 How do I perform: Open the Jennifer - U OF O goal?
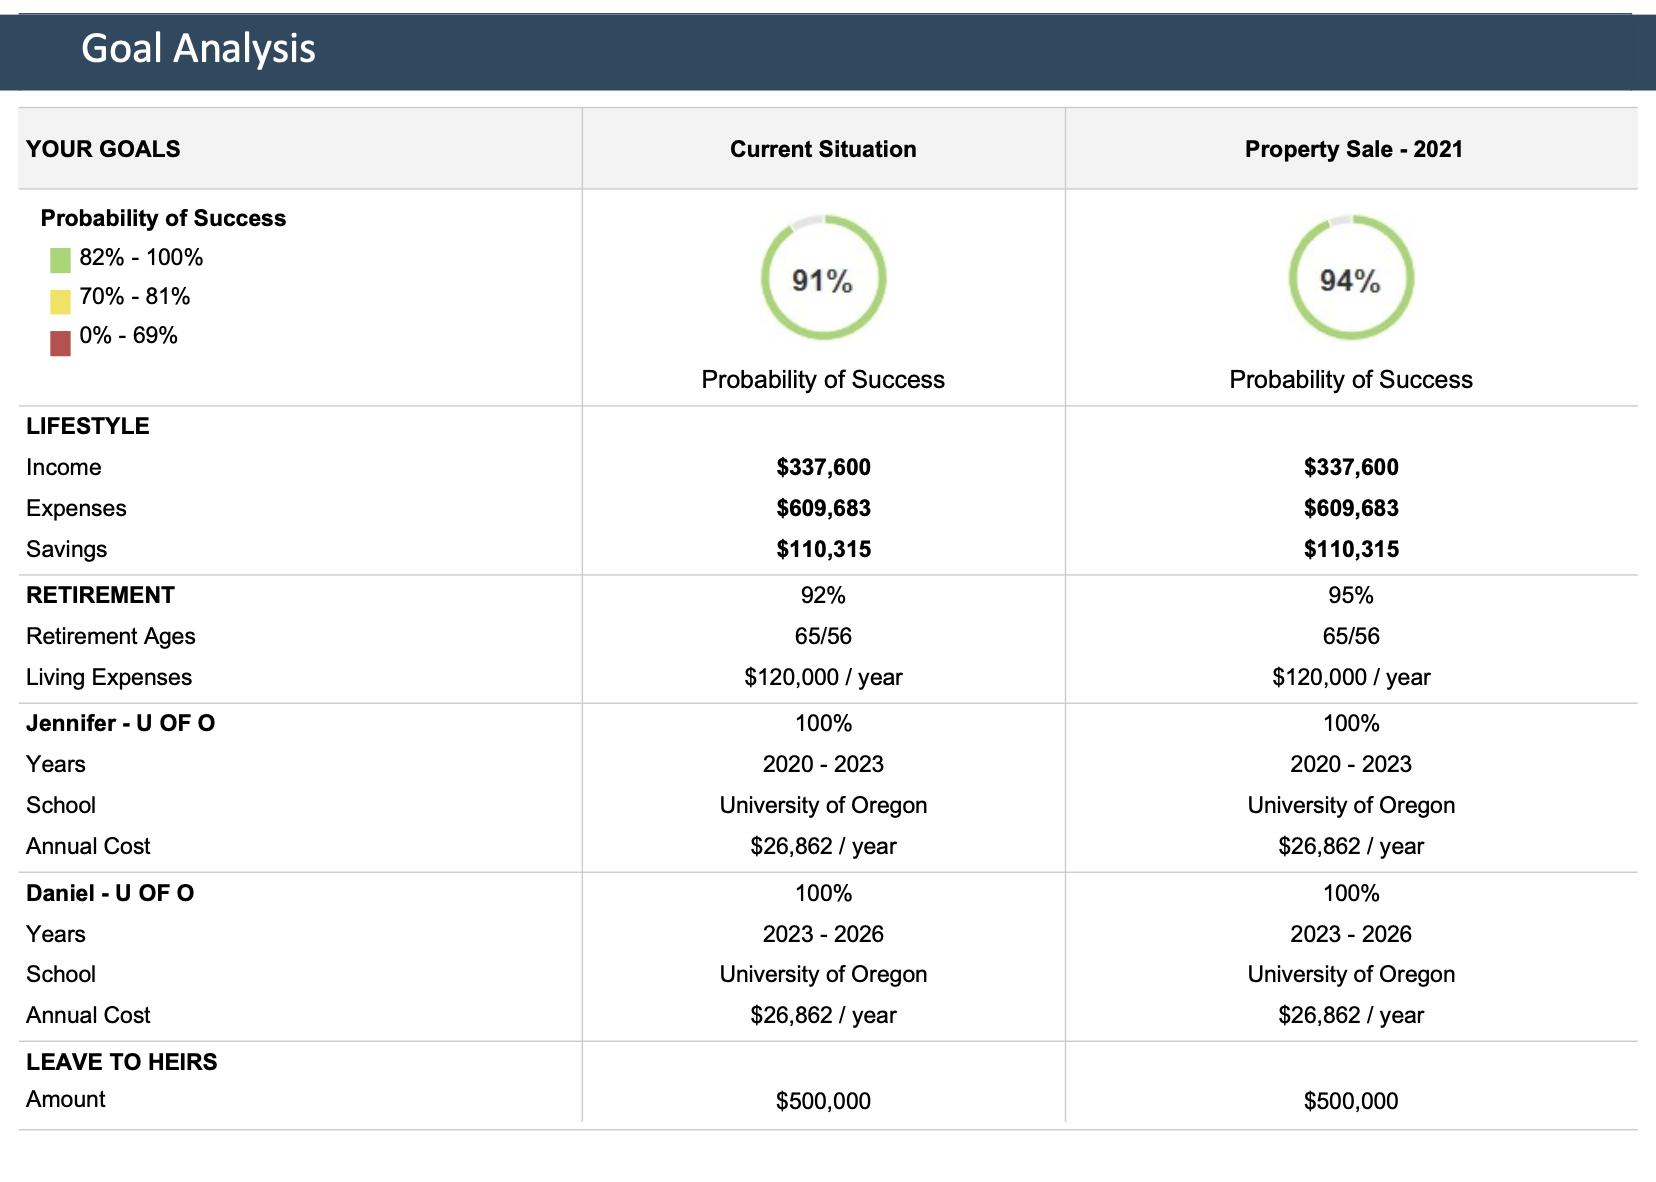pos(120,723)
